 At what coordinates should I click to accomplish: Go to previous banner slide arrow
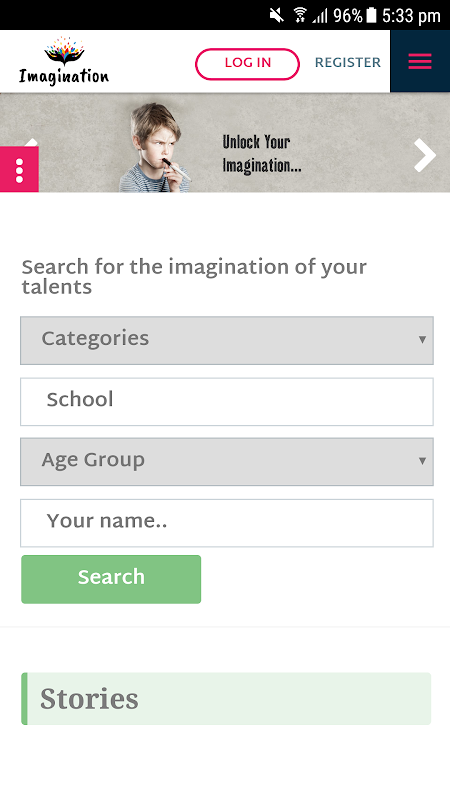coord(31,142)
